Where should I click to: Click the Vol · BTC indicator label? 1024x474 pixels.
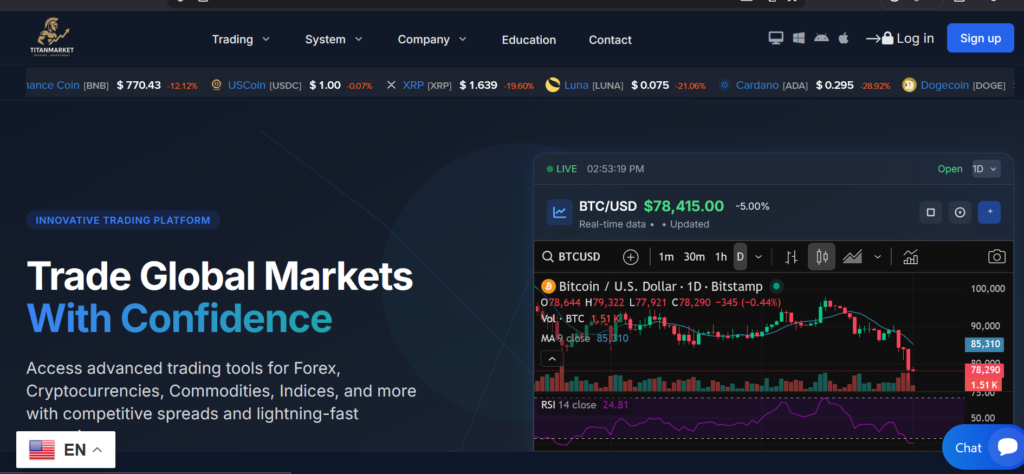562,319
